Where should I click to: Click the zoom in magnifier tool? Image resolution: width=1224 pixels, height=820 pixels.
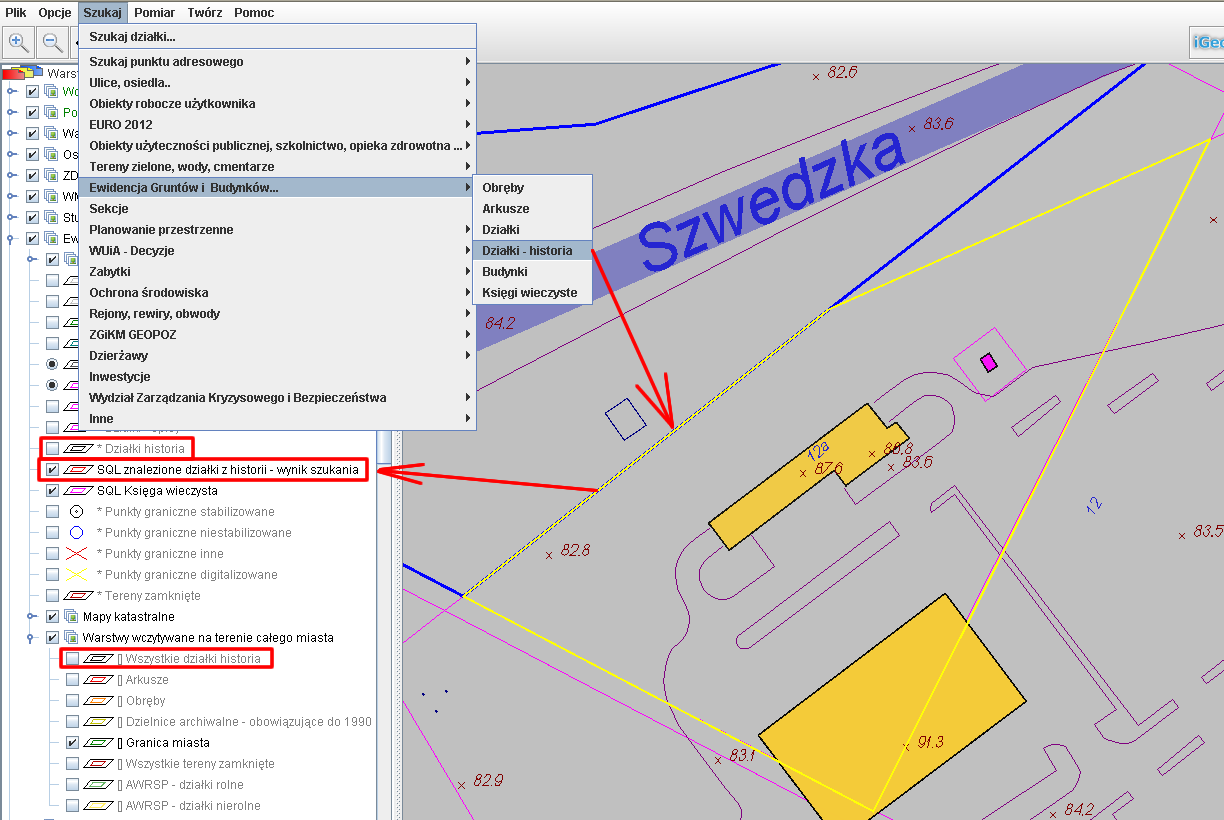tap(19, 43)
